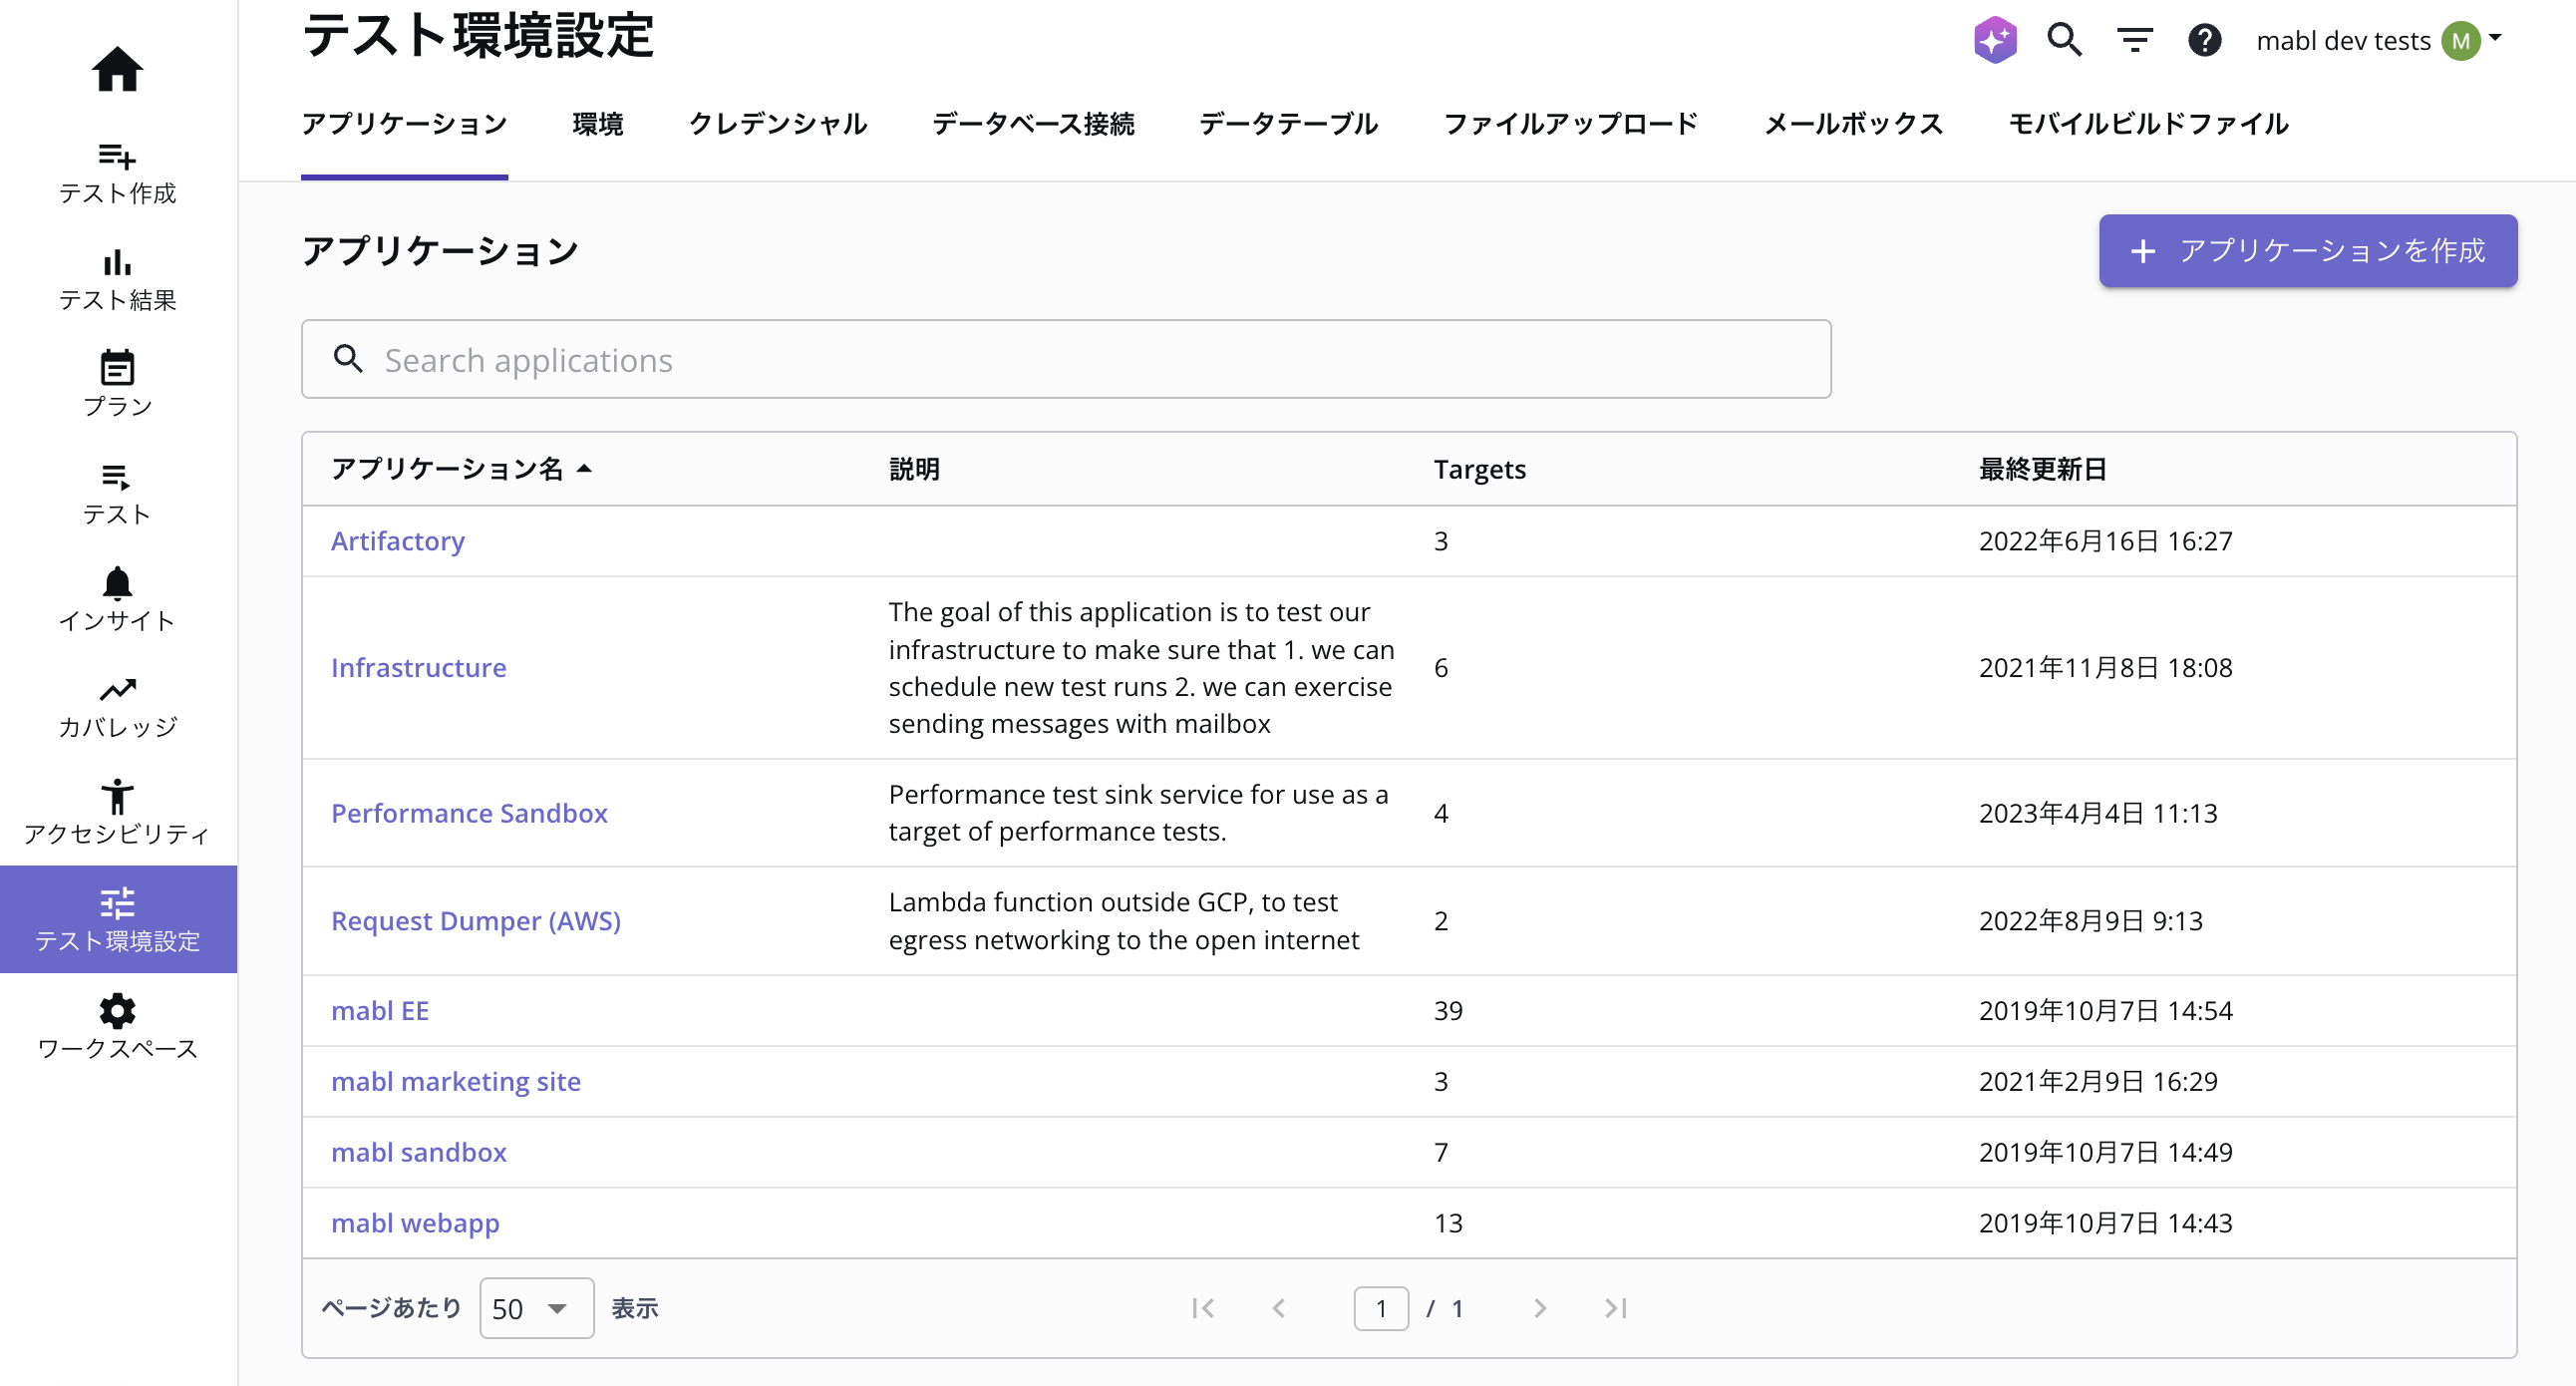Open the アクセシビリティ sidebar icon
The height and width of the screenshot is (1386, 2576).
[118, 798]
